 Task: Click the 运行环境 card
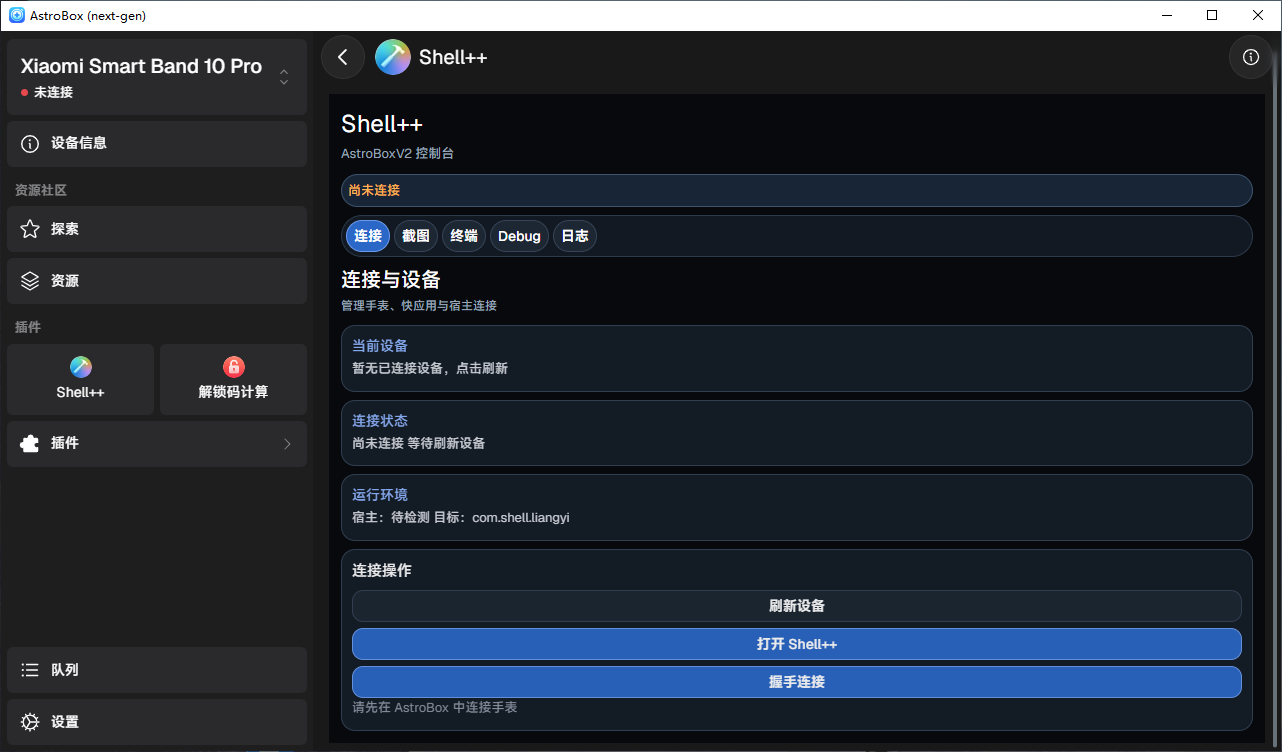tap(797, 507)
